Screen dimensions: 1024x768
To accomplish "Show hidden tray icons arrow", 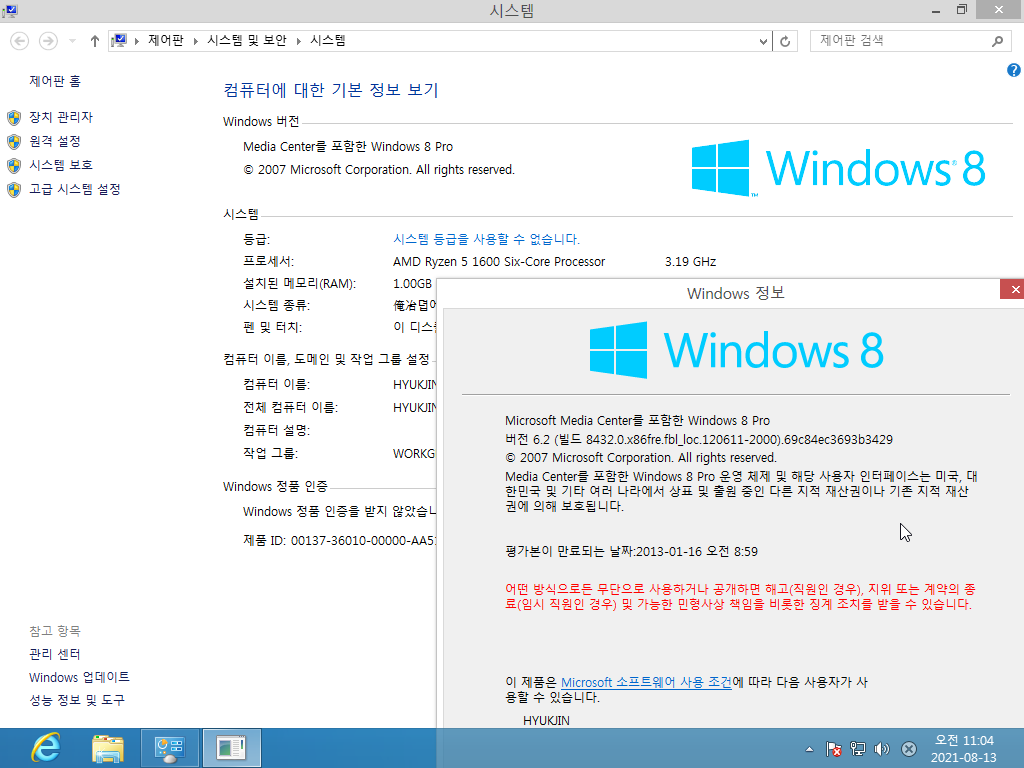I will click(x=809, y=749).
